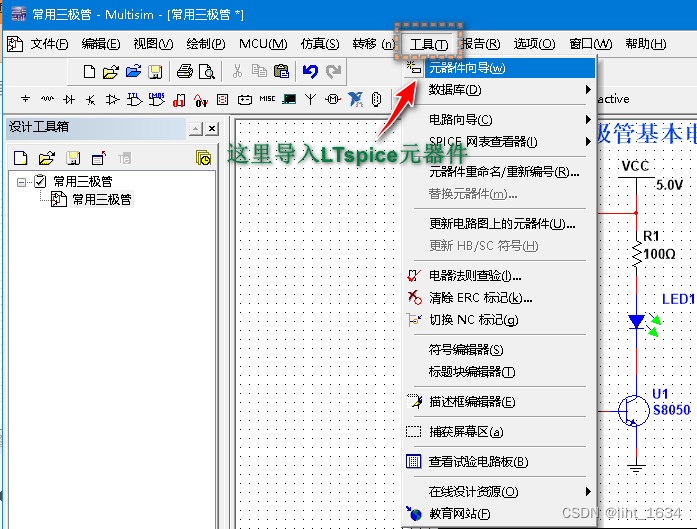Expand the 数据库(D) submenu
The image size is (697, 529).
(x=500, y=90)
